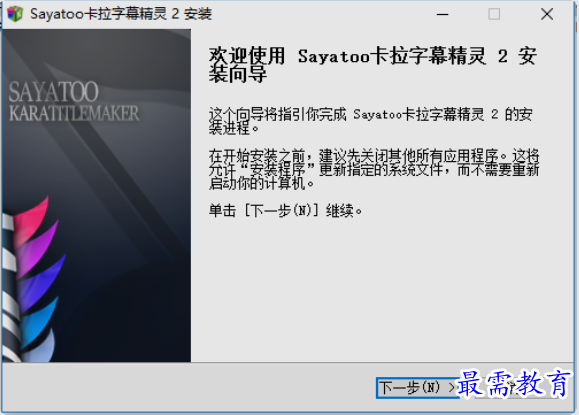Click the window title Sayatoo卡拉字幕精灵 2 安装

click(121, 14)
